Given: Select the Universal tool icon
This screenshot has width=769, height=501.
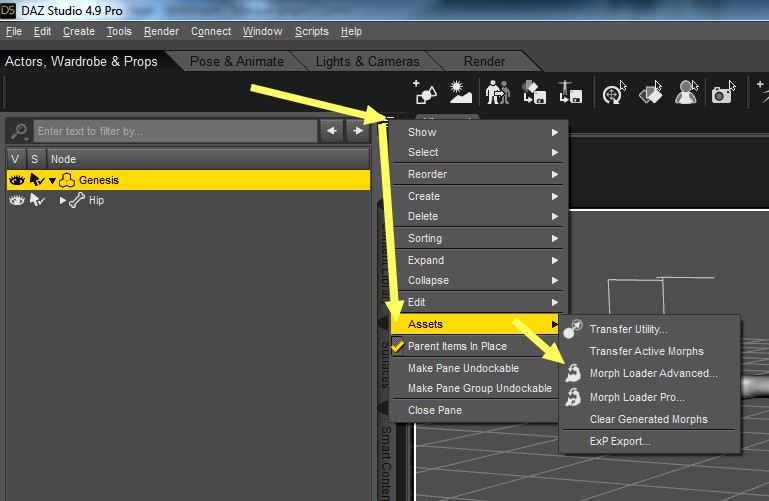Looking at the screenshot, I should pyautogui.click(x=615, y=92).
